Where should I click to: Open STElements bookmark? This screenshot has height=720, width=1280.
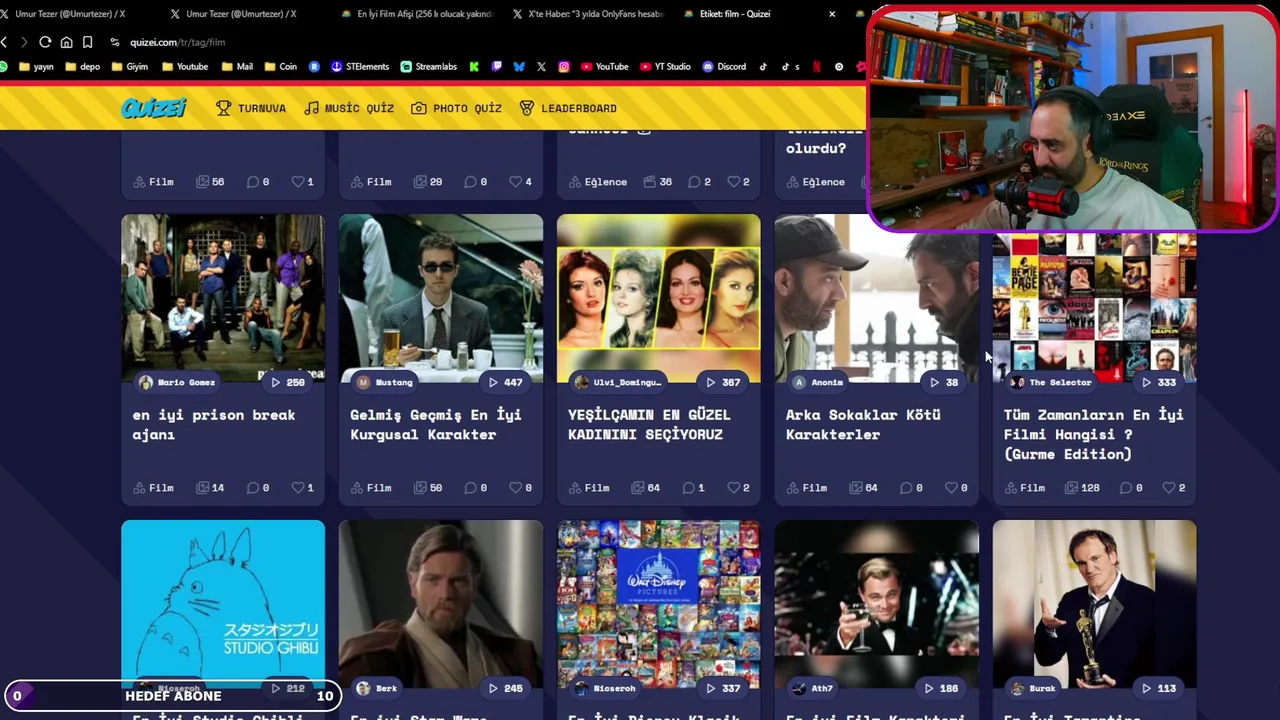coord(360,67)
